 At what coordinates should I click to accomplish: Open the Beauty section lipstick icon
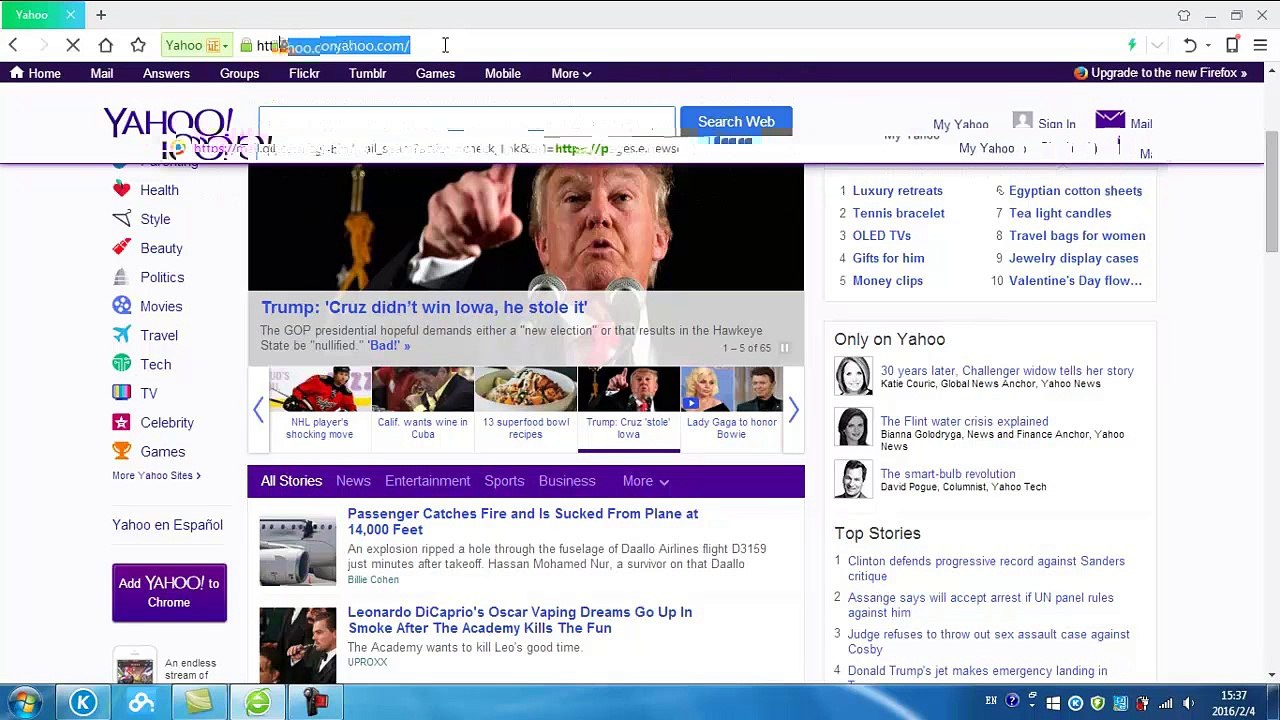point(122,248)
